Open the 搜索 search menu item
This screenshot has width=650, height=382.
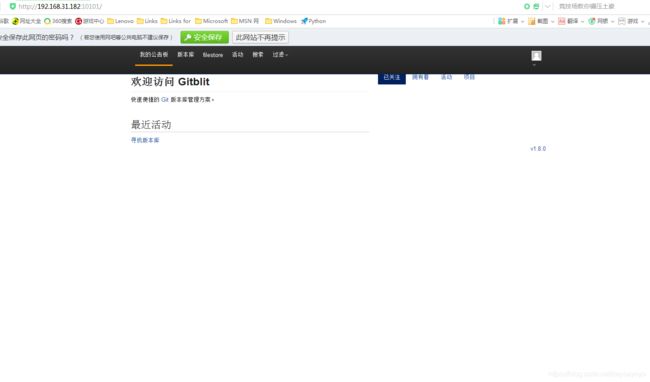pos(258,55)
